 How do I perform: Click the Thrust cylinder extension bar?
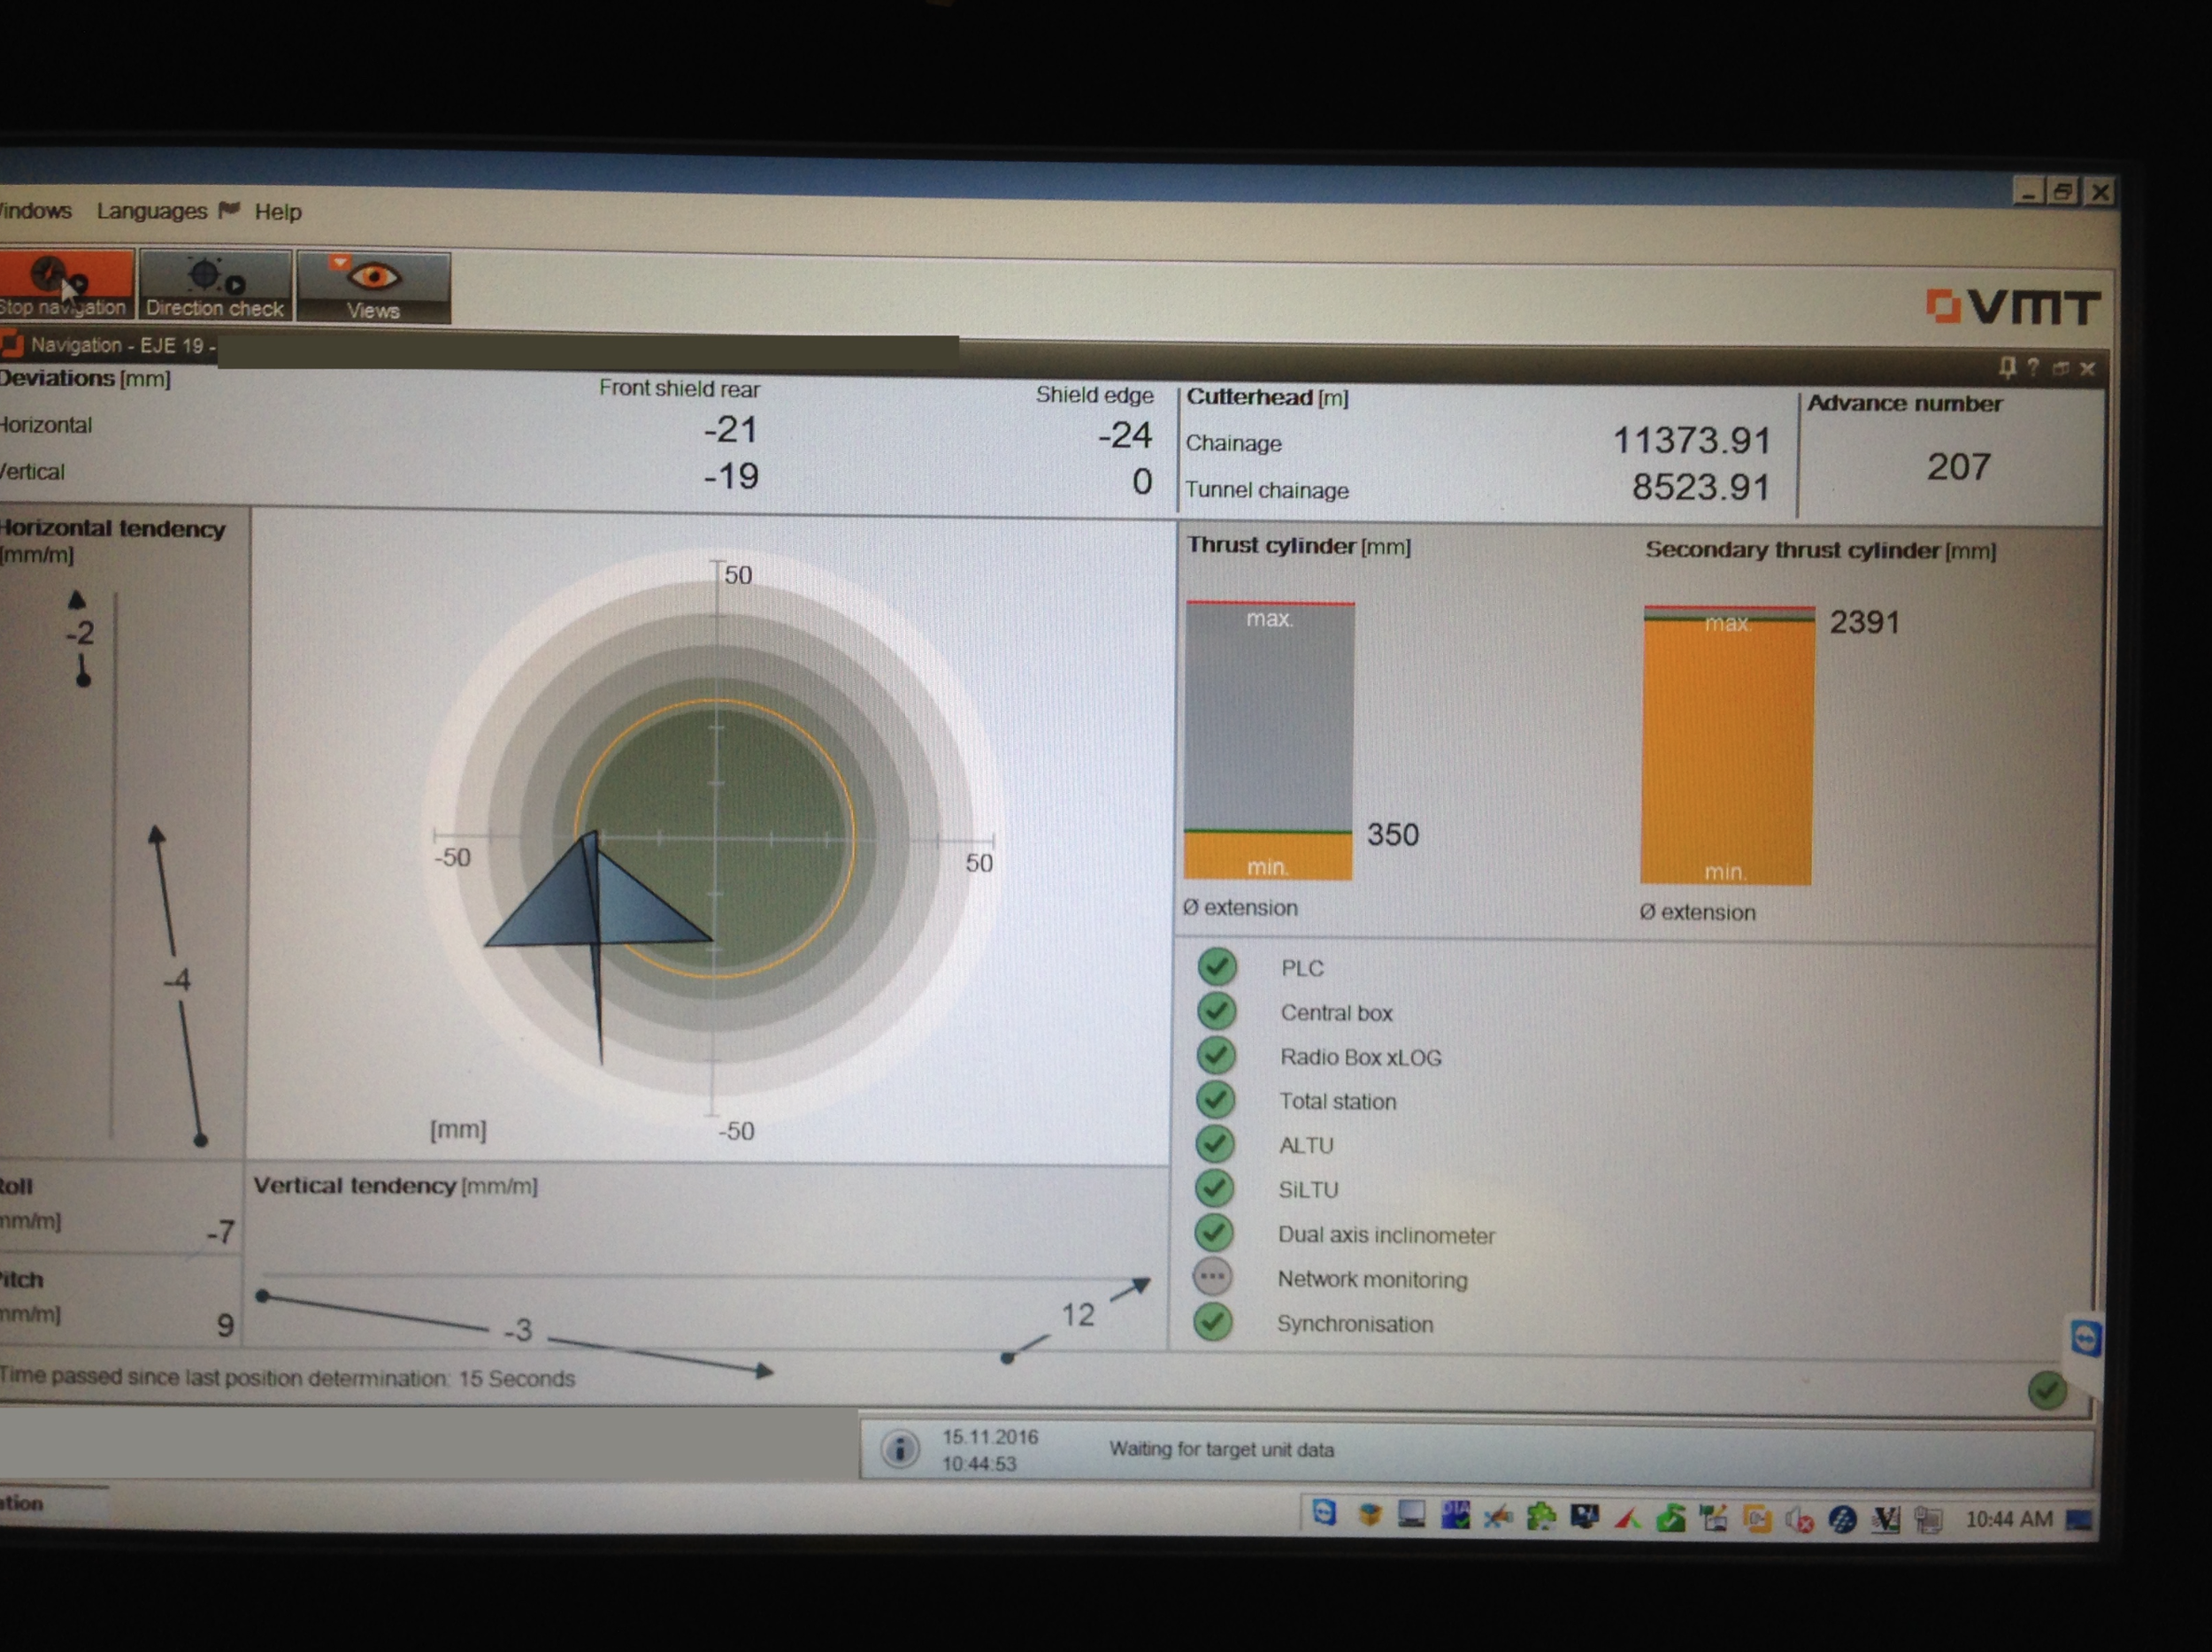[x=1269, y=741]
